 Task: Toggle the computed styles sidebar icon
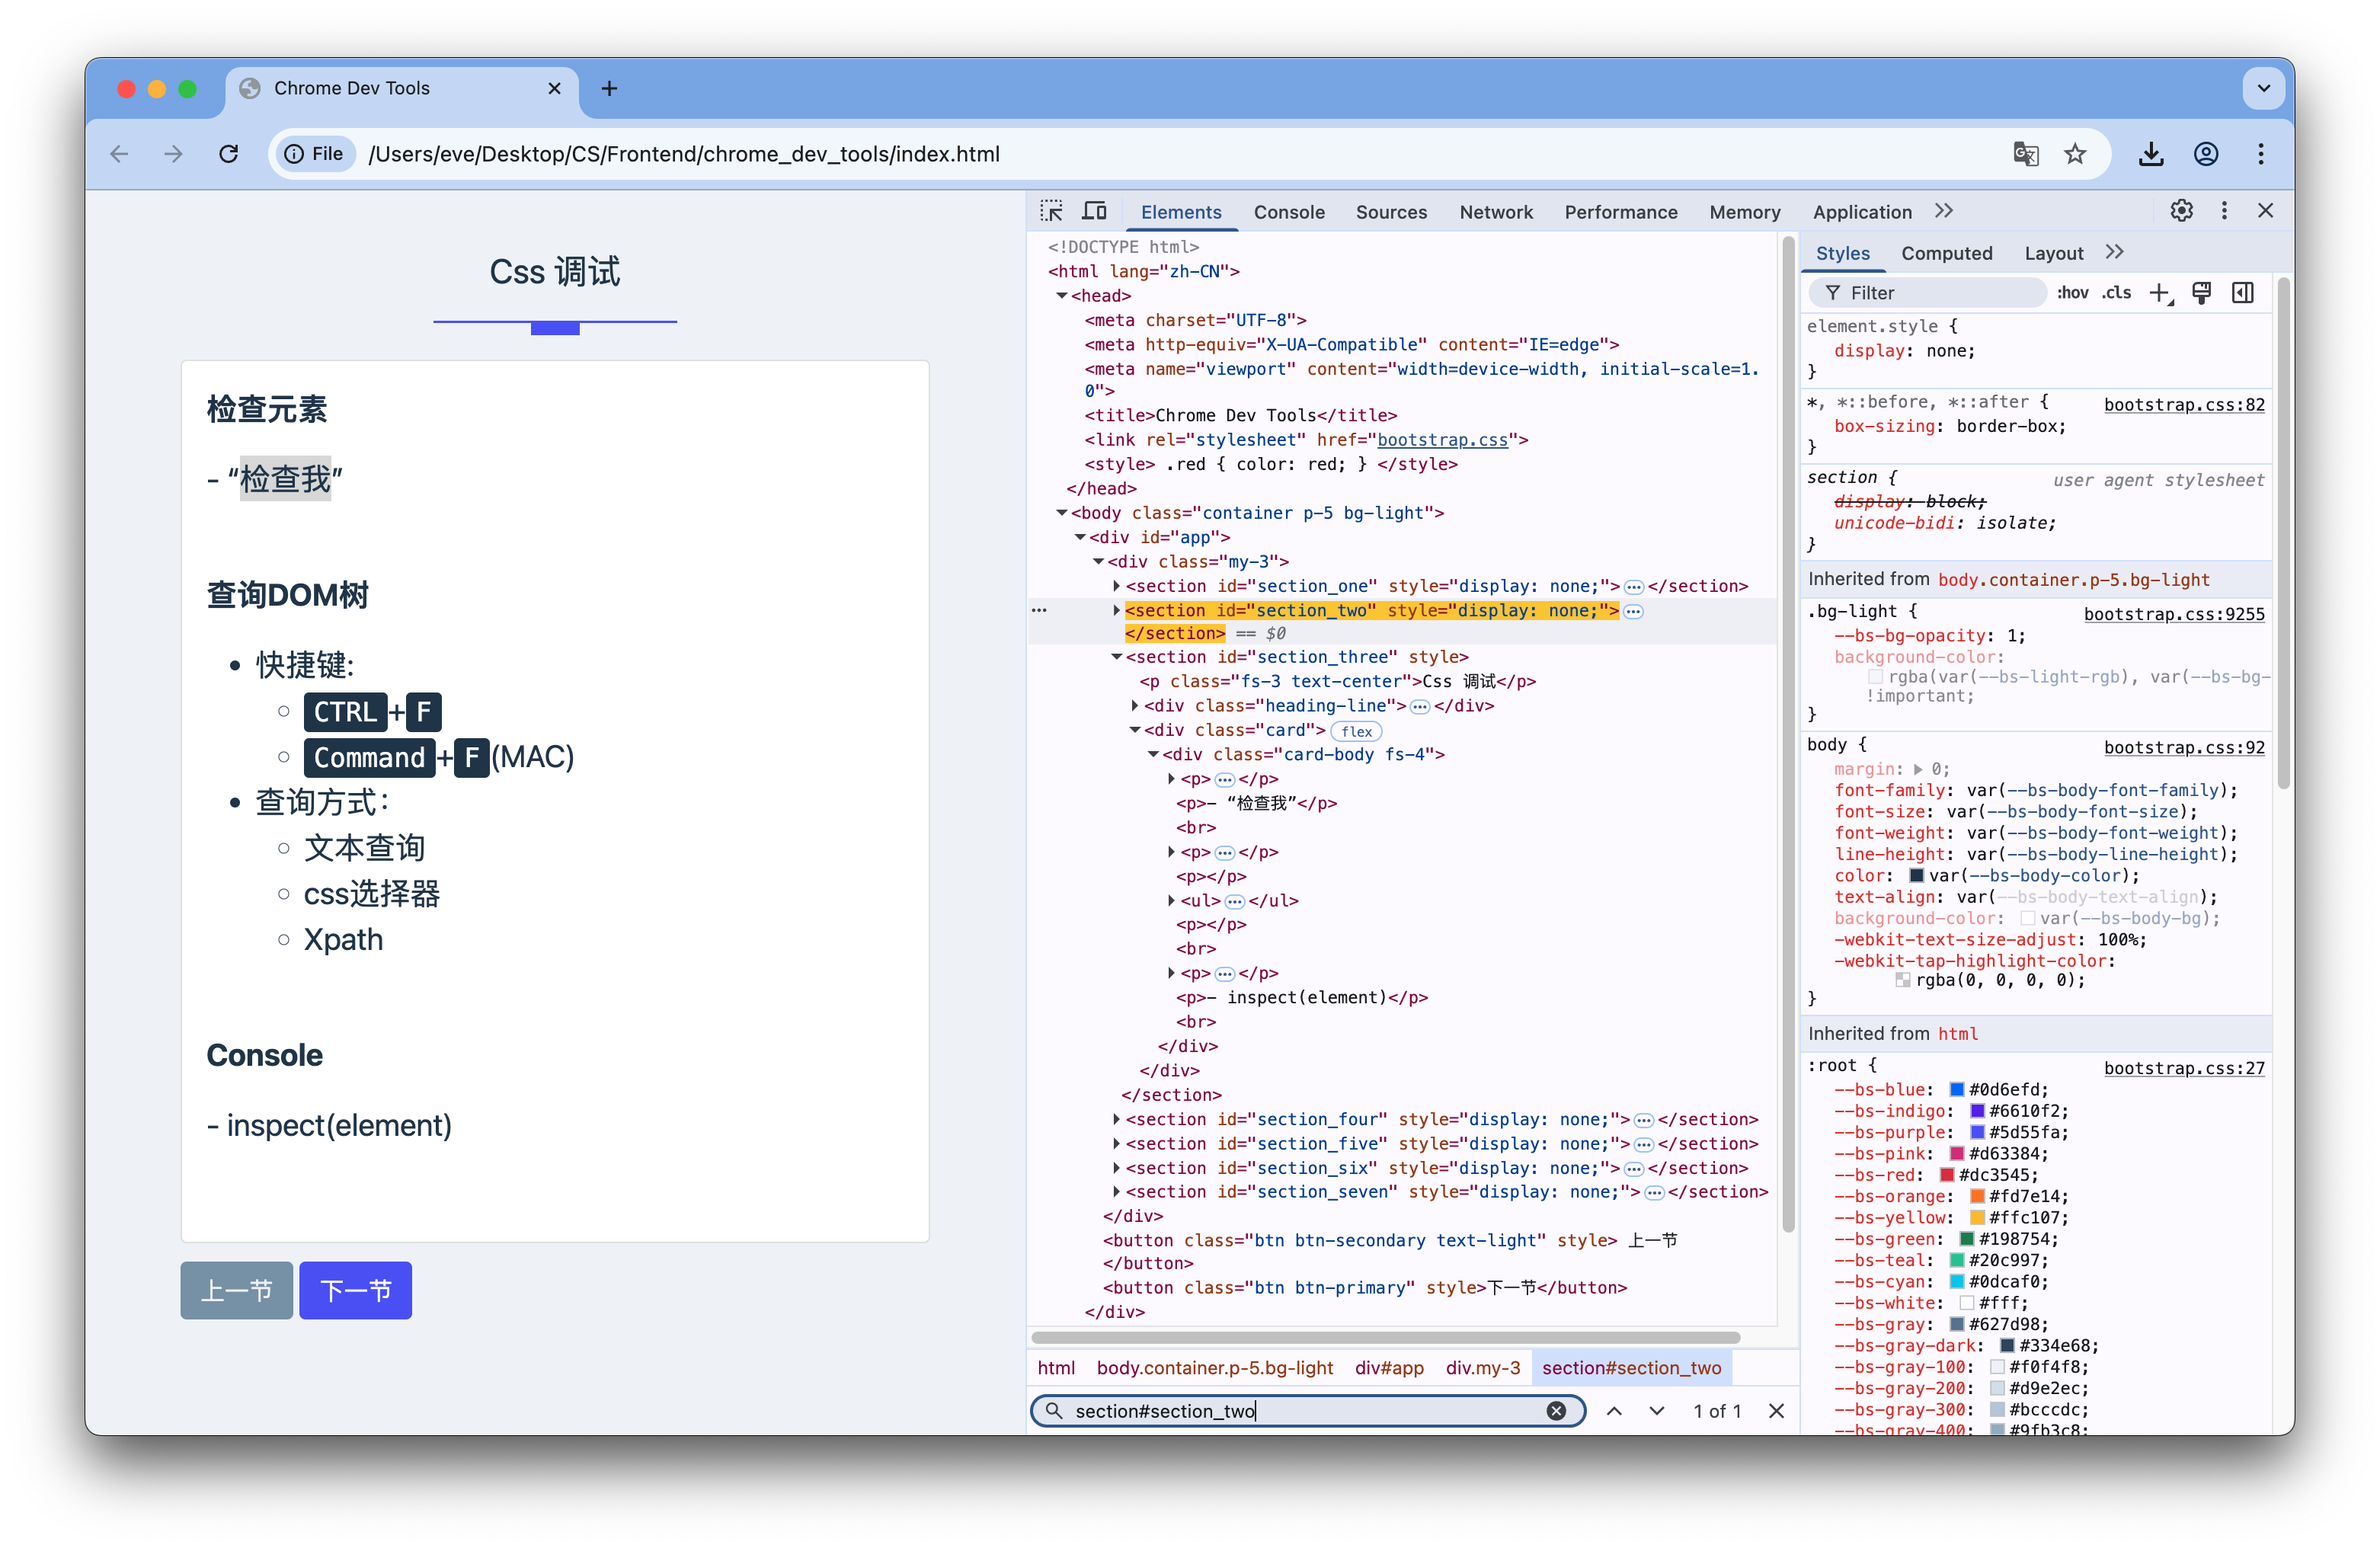(2243, 293)
